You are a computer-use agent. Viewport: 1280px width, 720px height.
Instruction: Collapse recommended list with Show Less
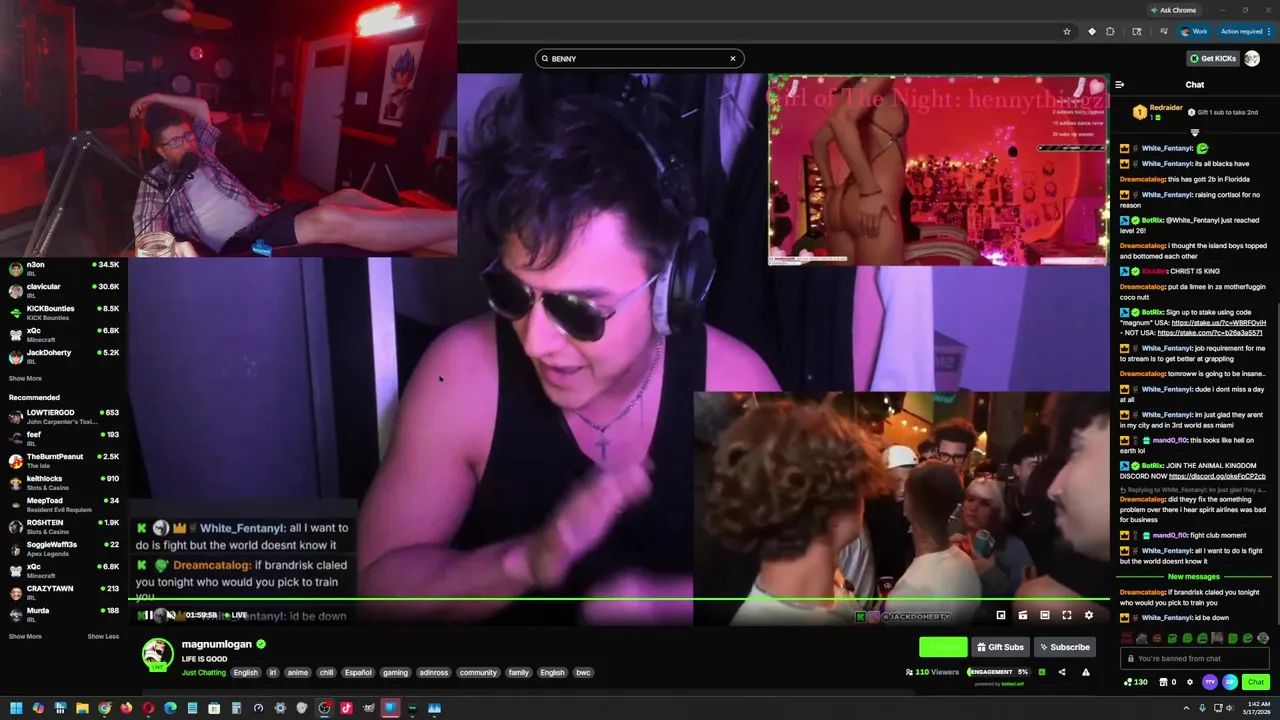click(x=103, y=636)
